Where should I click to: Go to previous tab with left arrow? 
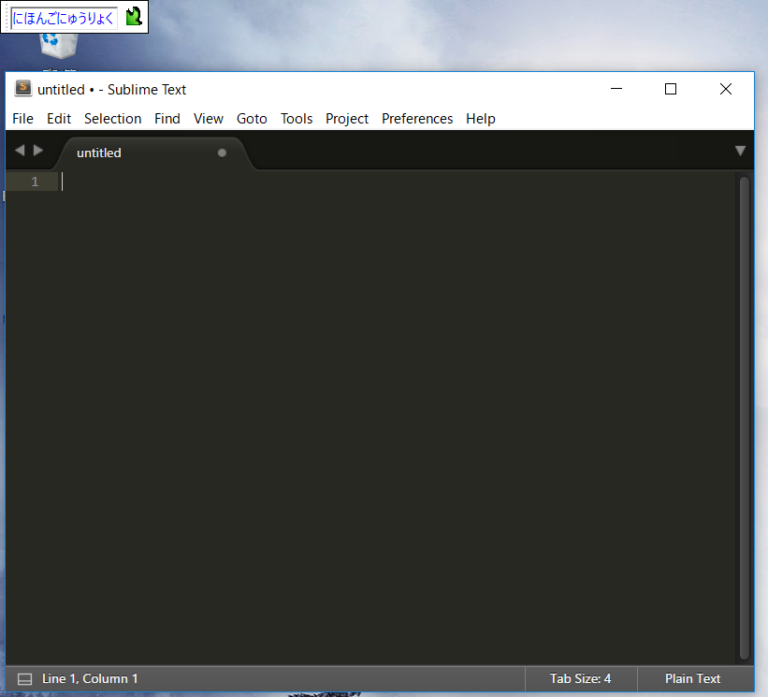click(20, 150)
